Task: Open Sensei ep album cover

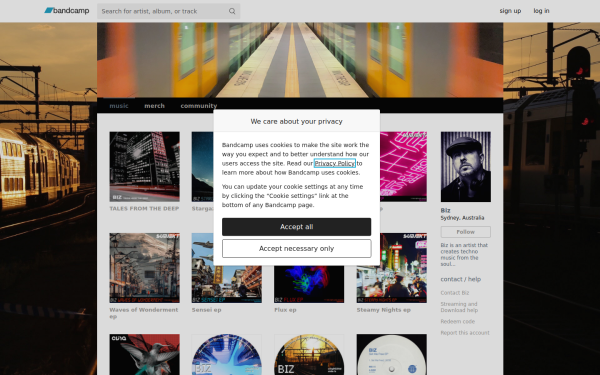Action: [x=227, y=284]
